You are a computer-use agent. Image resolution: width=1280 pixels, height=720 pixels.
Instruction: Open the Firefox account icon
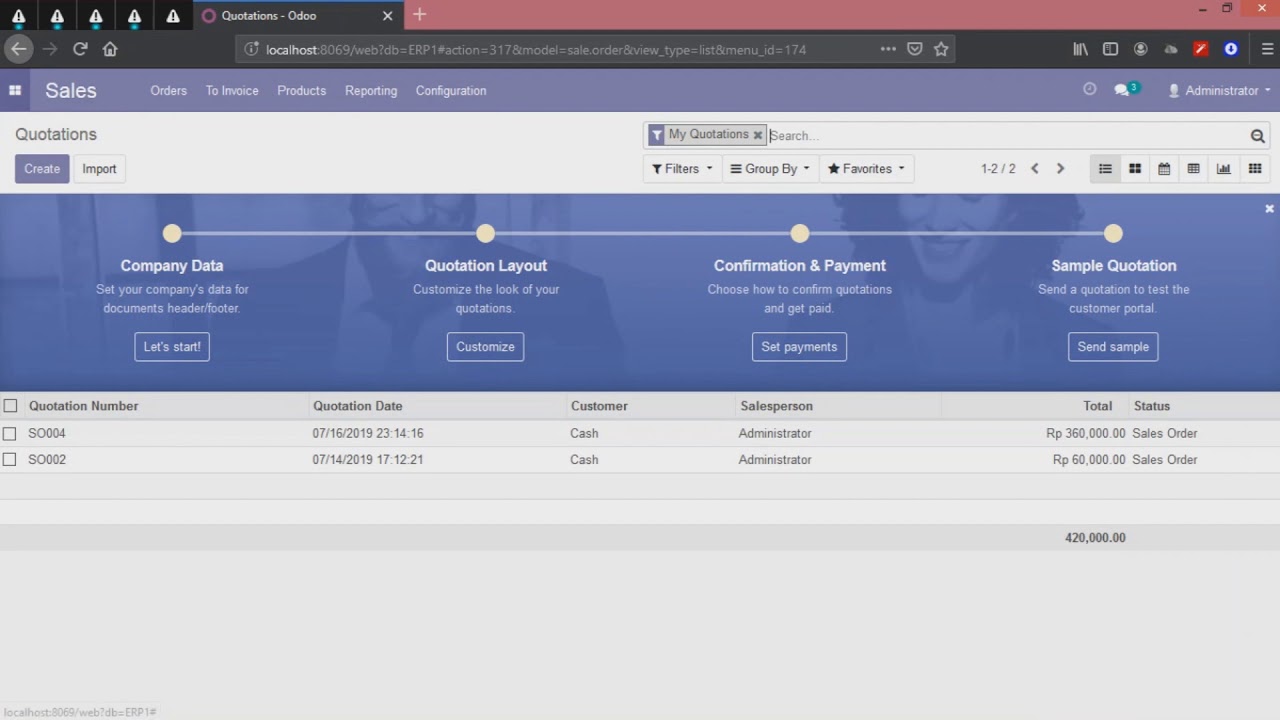tap(1140, 49)
